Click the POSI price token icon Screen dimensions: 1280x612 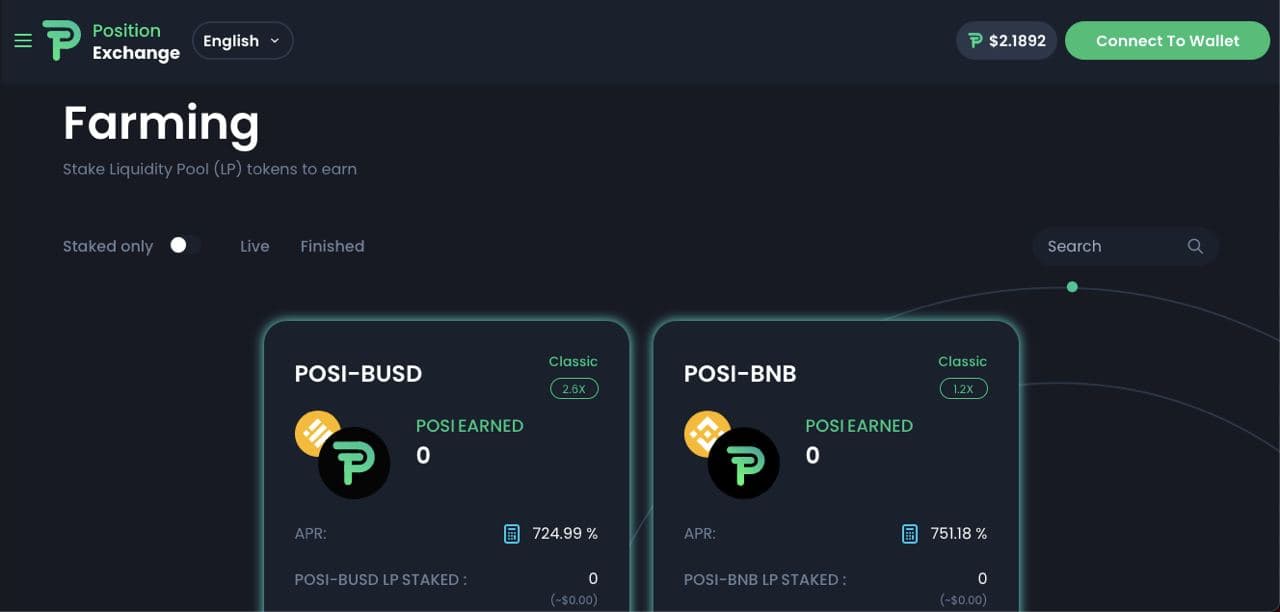click(976, 41)
